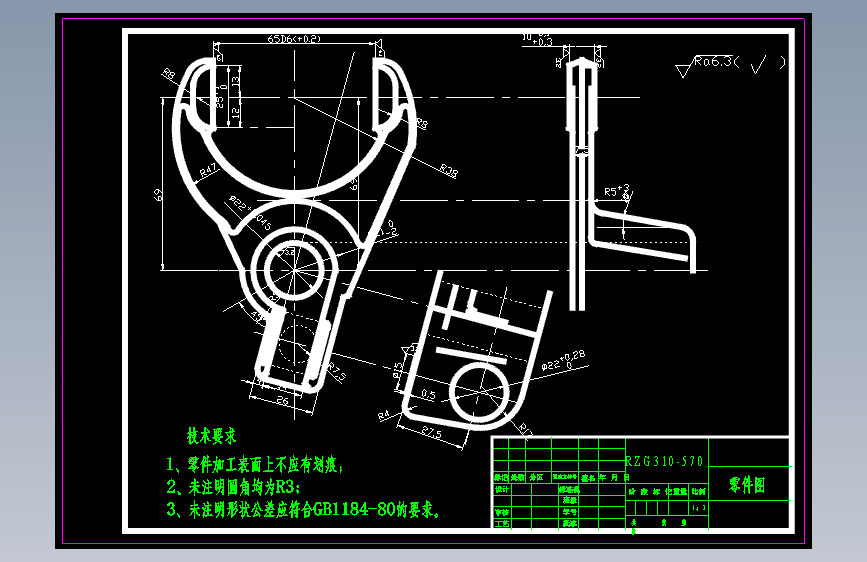Click the 工艺 cell in title block
The width and height of the screenshot is (867, 562).
click(x=502, y=523)
